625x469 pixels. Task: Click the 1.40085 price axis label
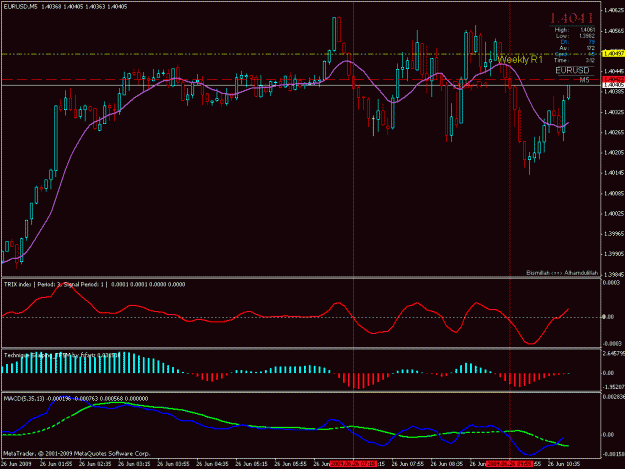click(614, 193)
